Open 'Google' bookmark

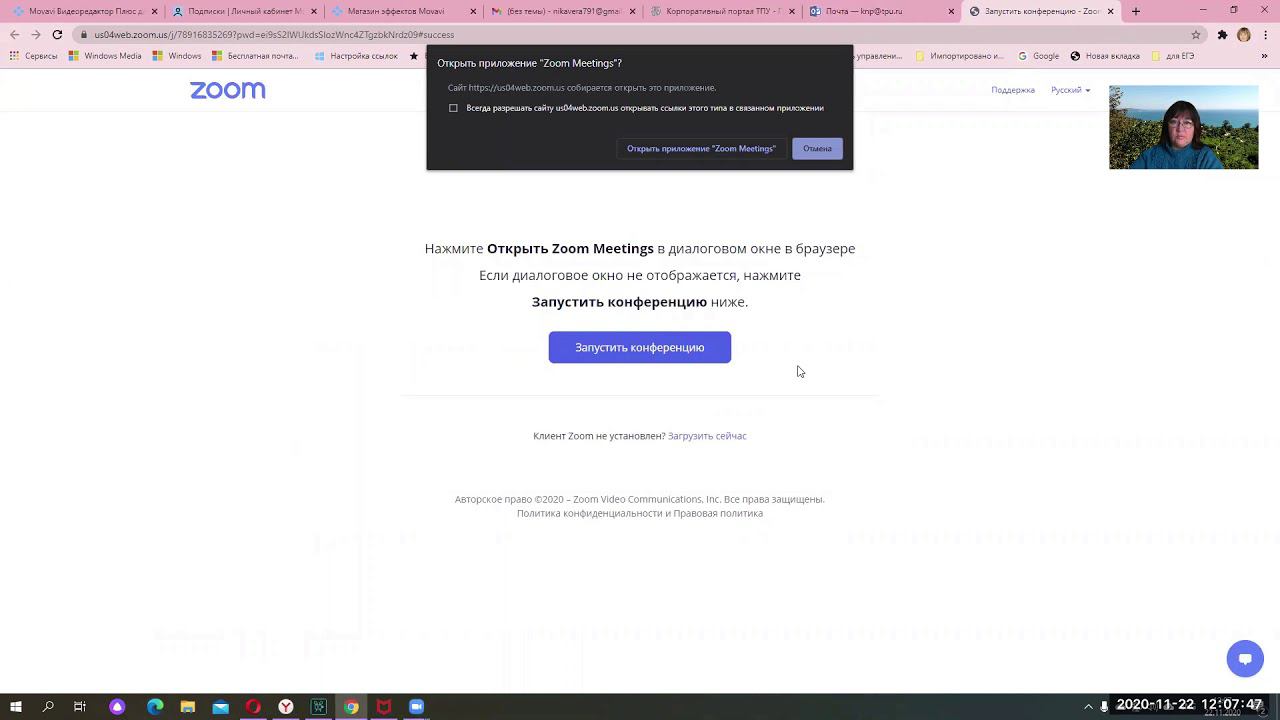[x=1038, y=56]
